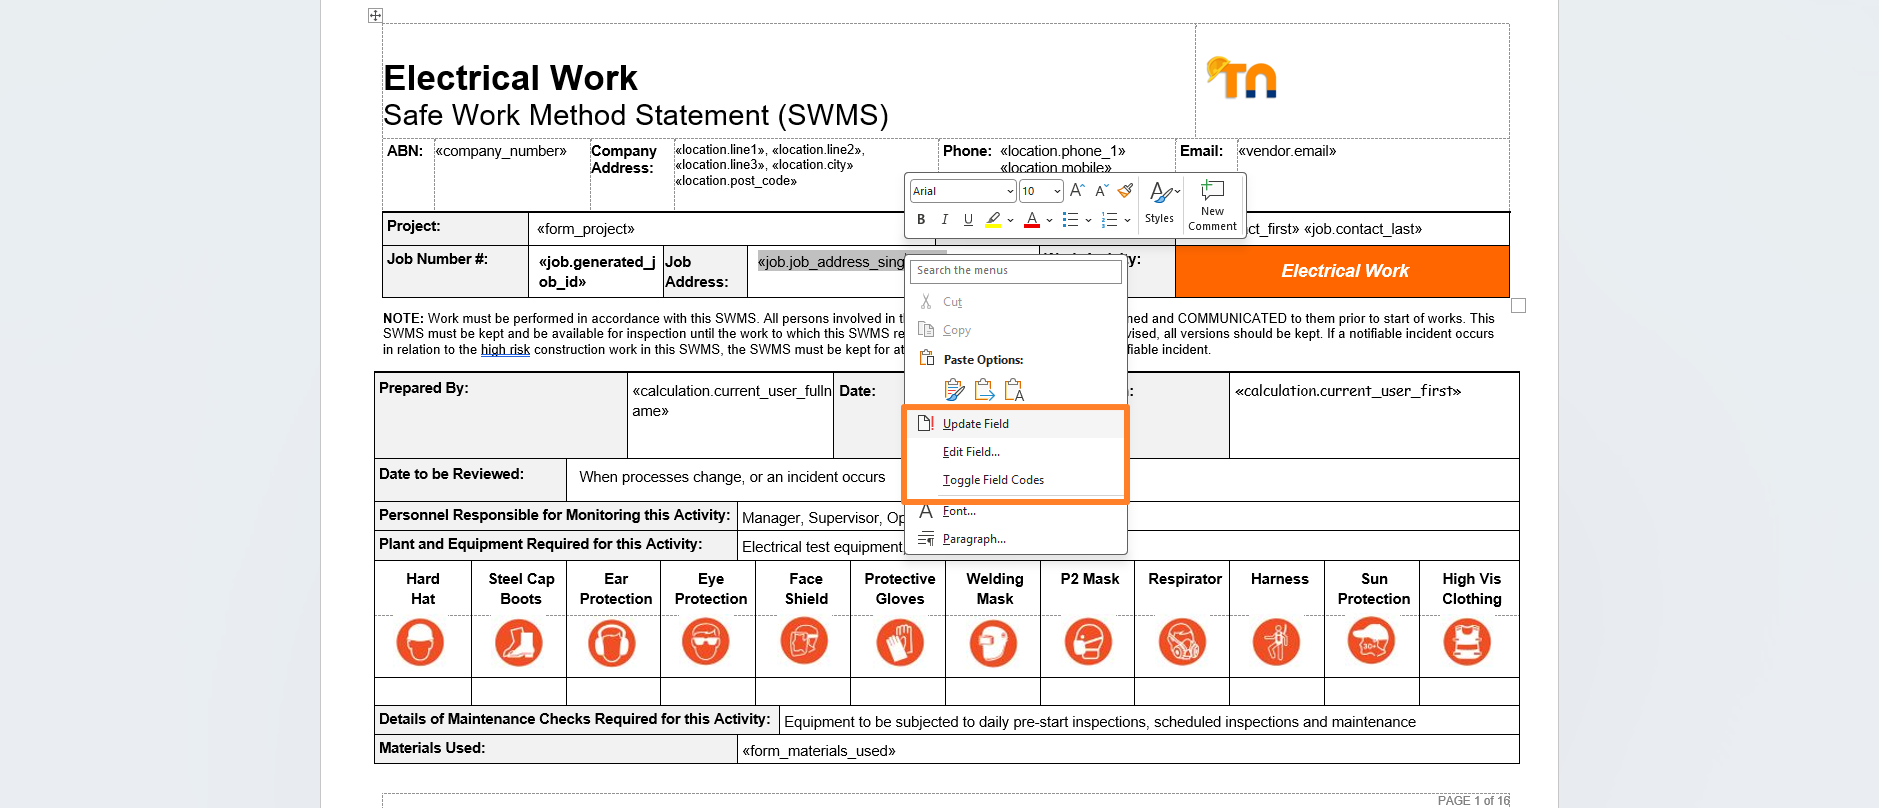Click Copy in the context menu
Image resolution: width=1879 pixels, height=808 pixels.
[1015, 330]
